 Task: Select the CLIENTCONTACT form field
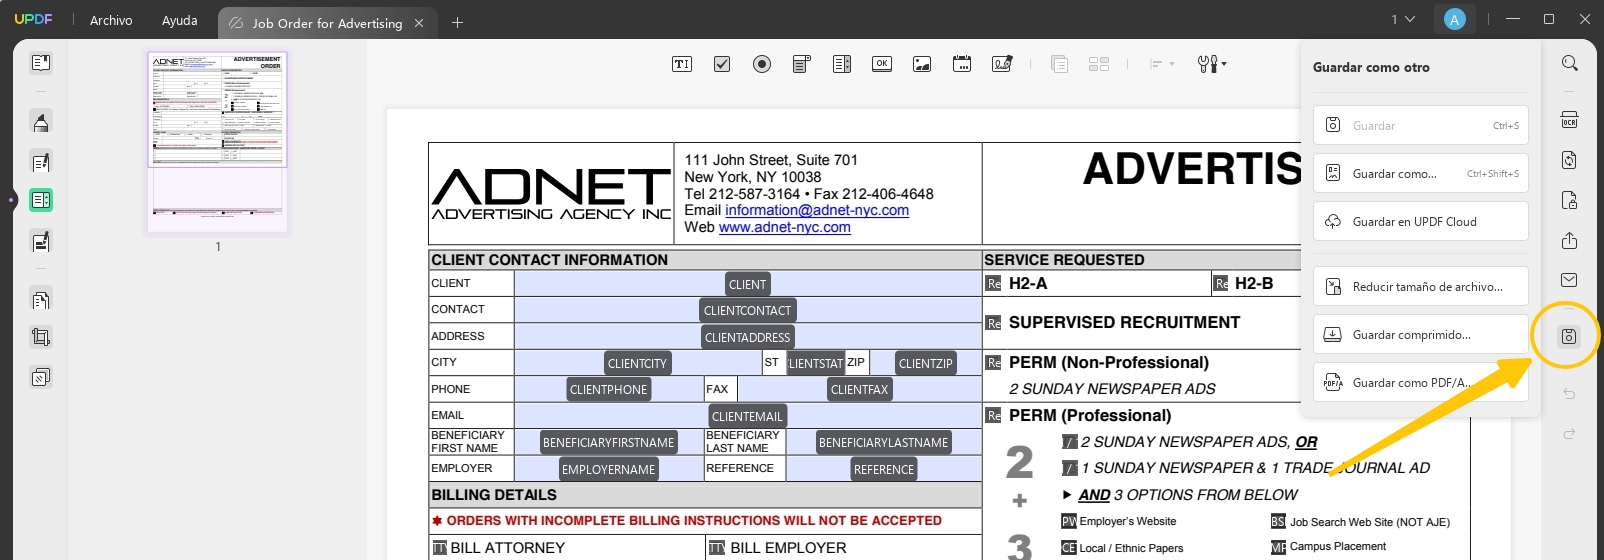point(747,310)
